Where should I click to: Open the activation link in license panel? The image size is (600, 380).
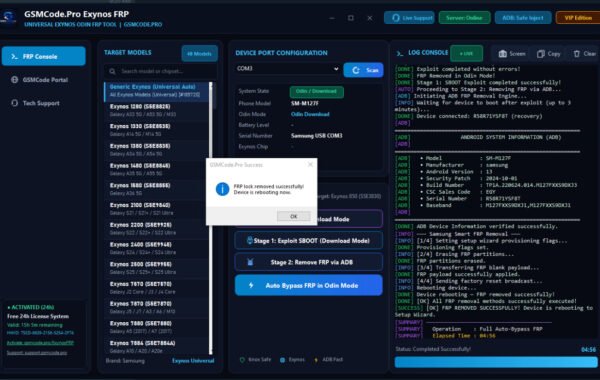(x=40, y=343)
